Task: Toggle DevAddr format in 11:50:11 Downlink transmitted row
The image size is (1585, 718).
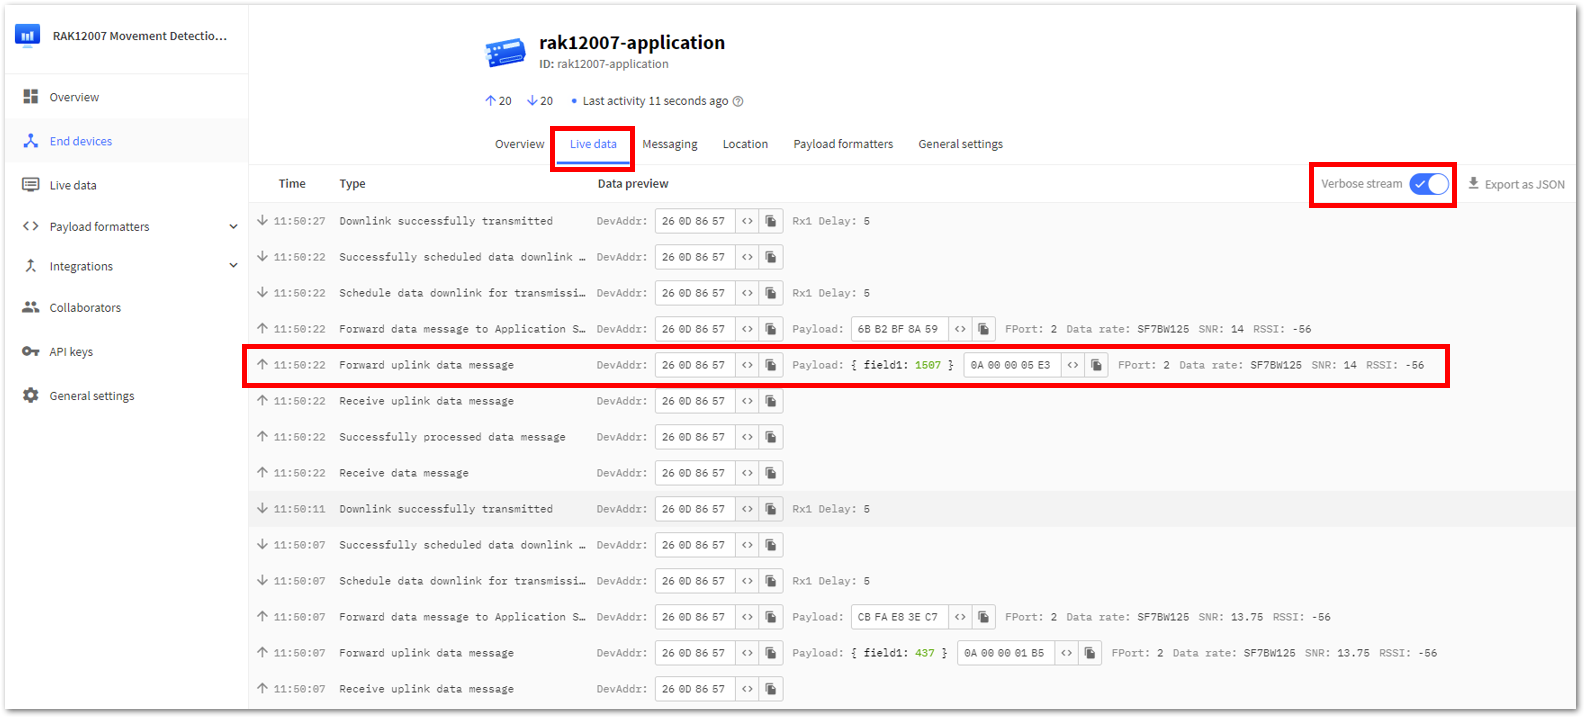Action: 747,509
